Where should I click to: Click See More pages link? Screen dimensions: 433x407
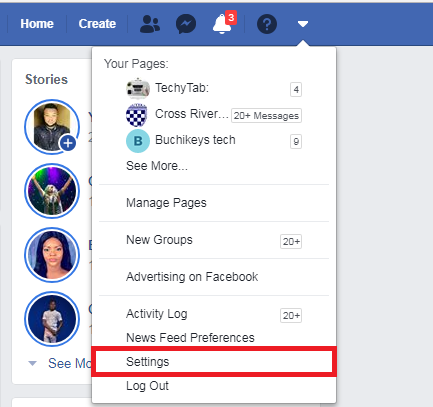point(157,166)
